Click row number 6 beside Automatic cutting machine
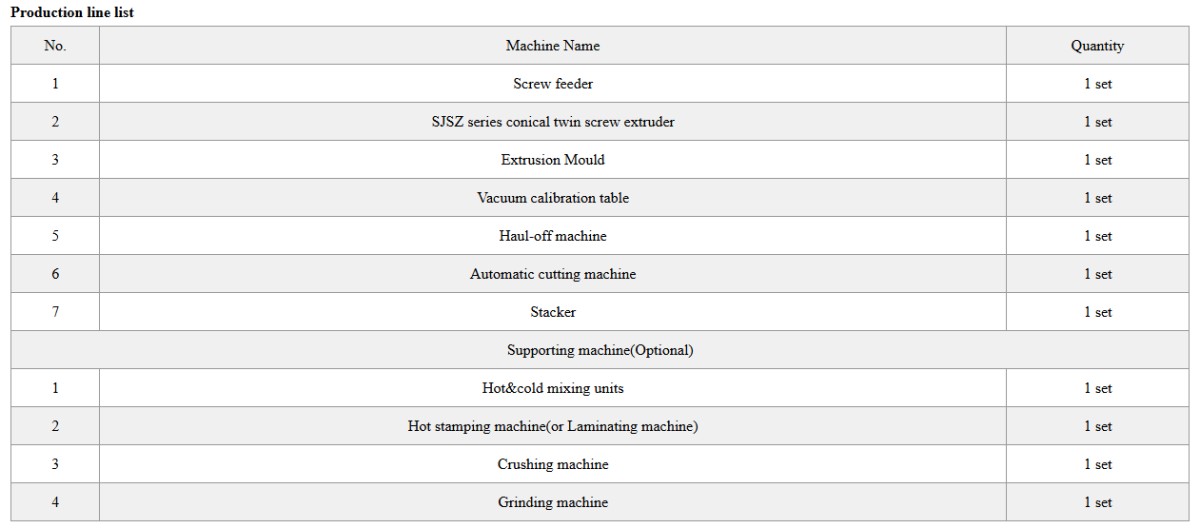 (55, 274)
